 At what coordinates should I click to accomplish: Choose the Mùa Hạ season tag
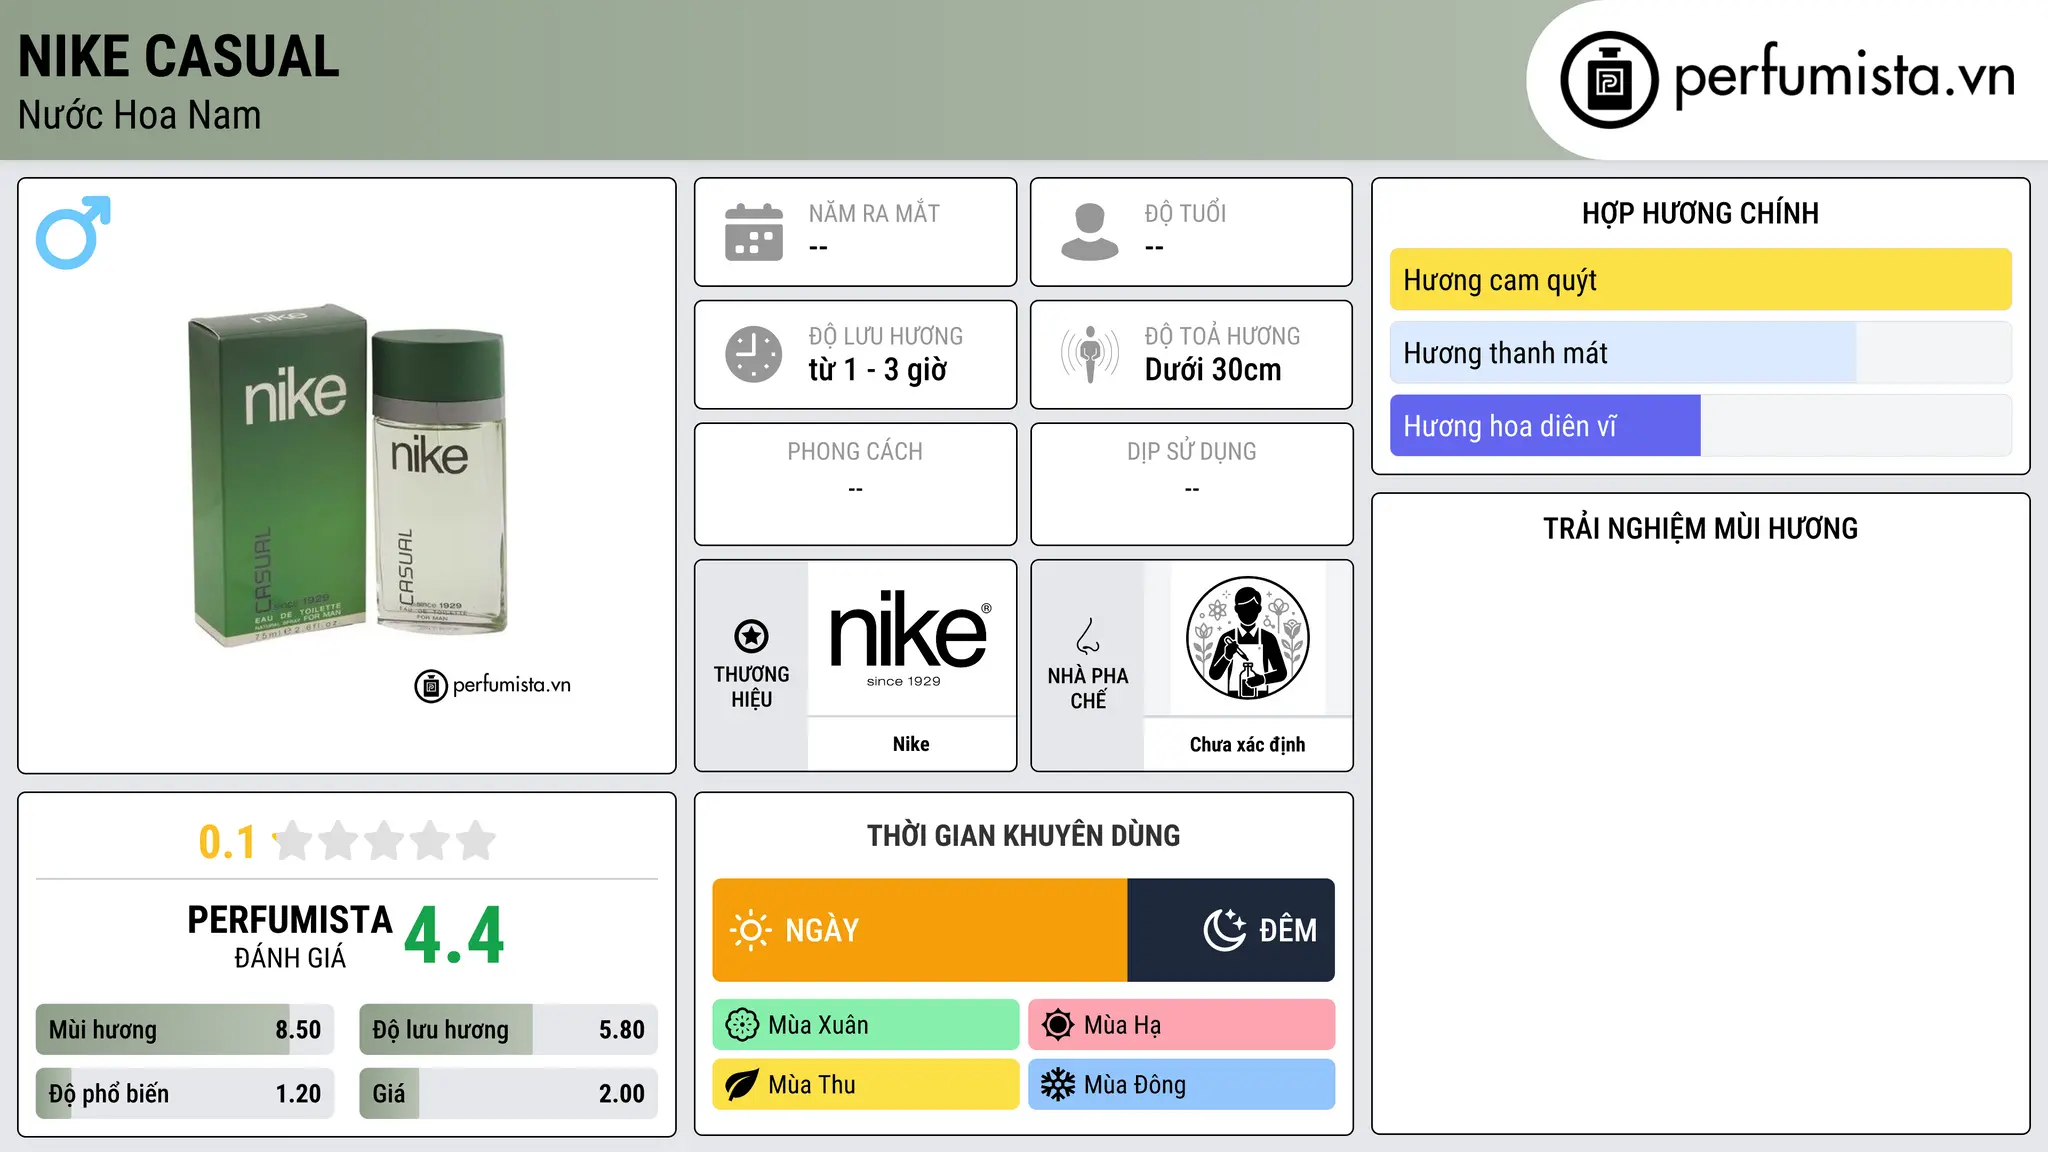[1182, 1025]
